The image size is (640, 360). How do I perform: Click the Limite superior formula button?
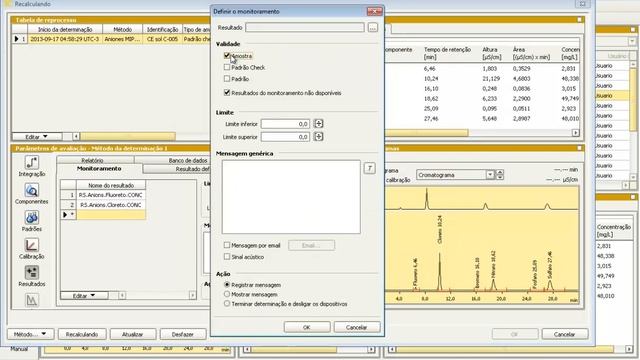(318, 137)
